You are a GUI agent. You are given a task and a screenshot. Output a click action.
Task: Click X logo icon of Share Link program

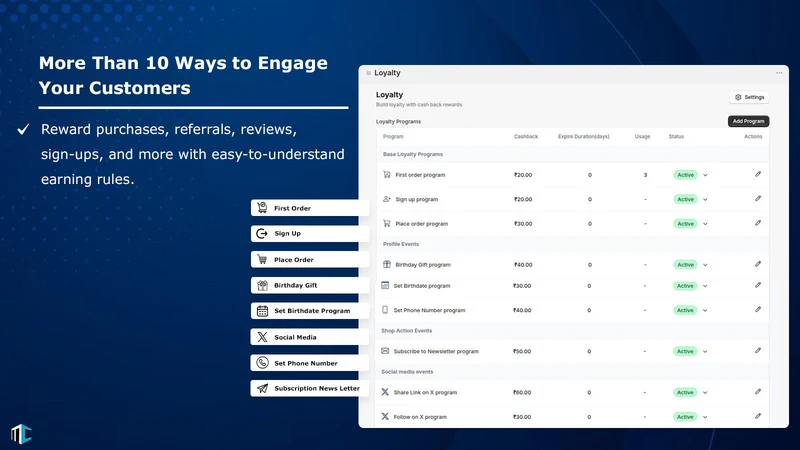385,392
